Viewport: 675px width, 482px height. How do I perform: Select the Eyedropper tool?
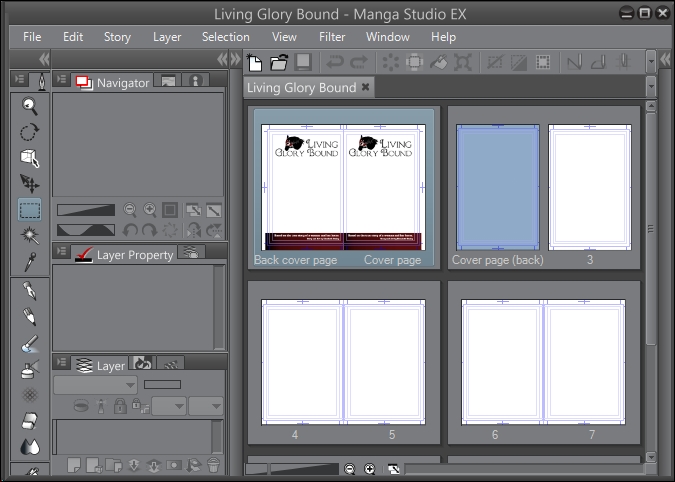[29, 261]
